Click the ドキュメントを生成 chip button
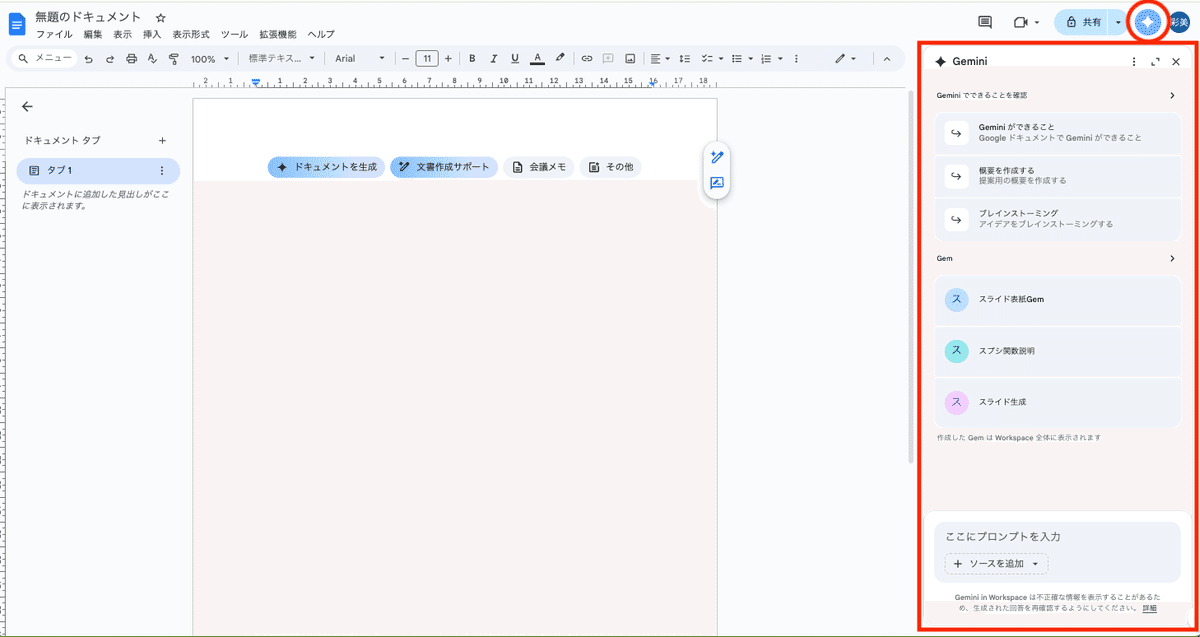This screenshot has width=1200, height=637. (326, 167)
